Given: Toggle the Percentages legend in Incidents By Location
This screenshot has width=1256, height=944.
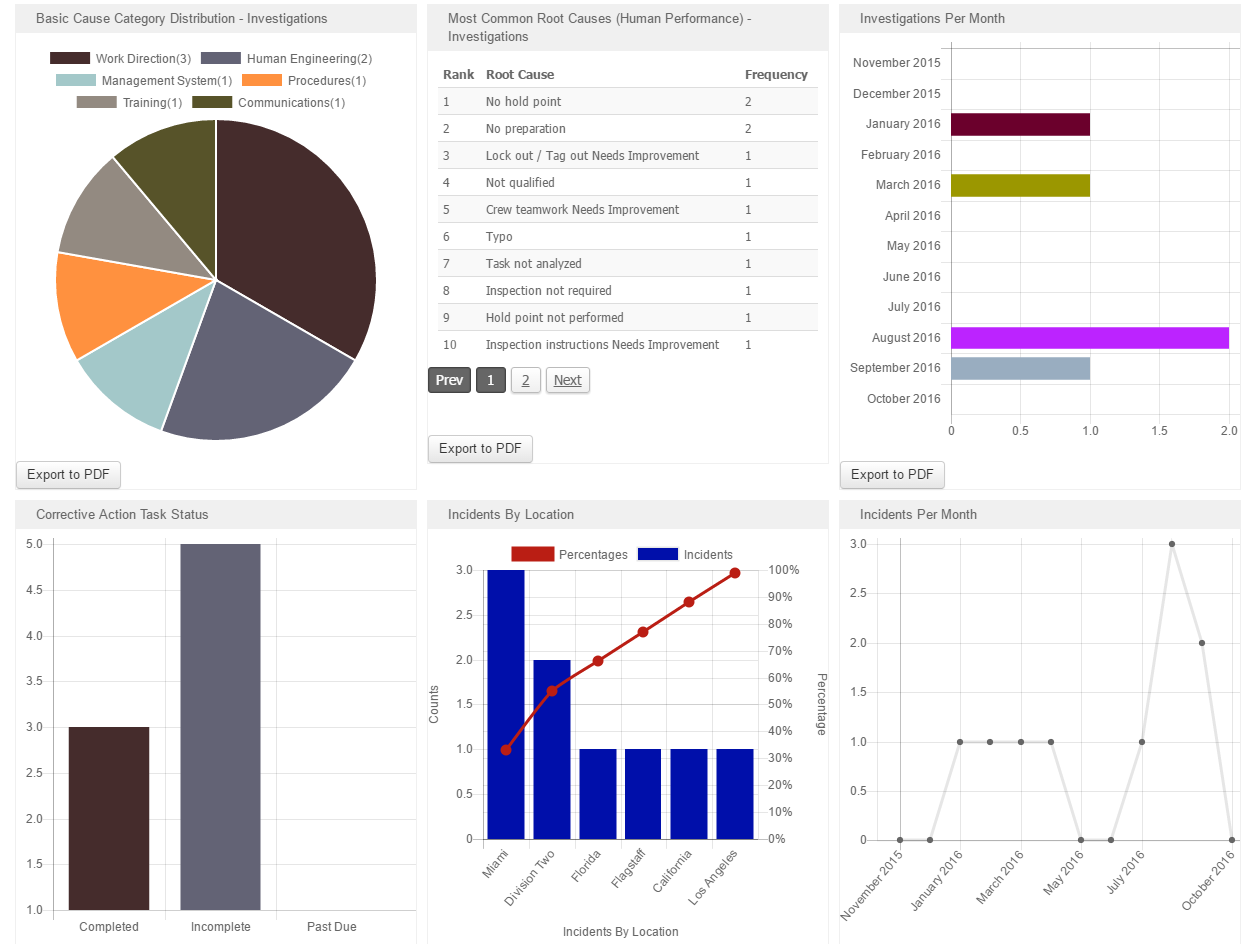Looking at the screenshot, I should 531,555.
